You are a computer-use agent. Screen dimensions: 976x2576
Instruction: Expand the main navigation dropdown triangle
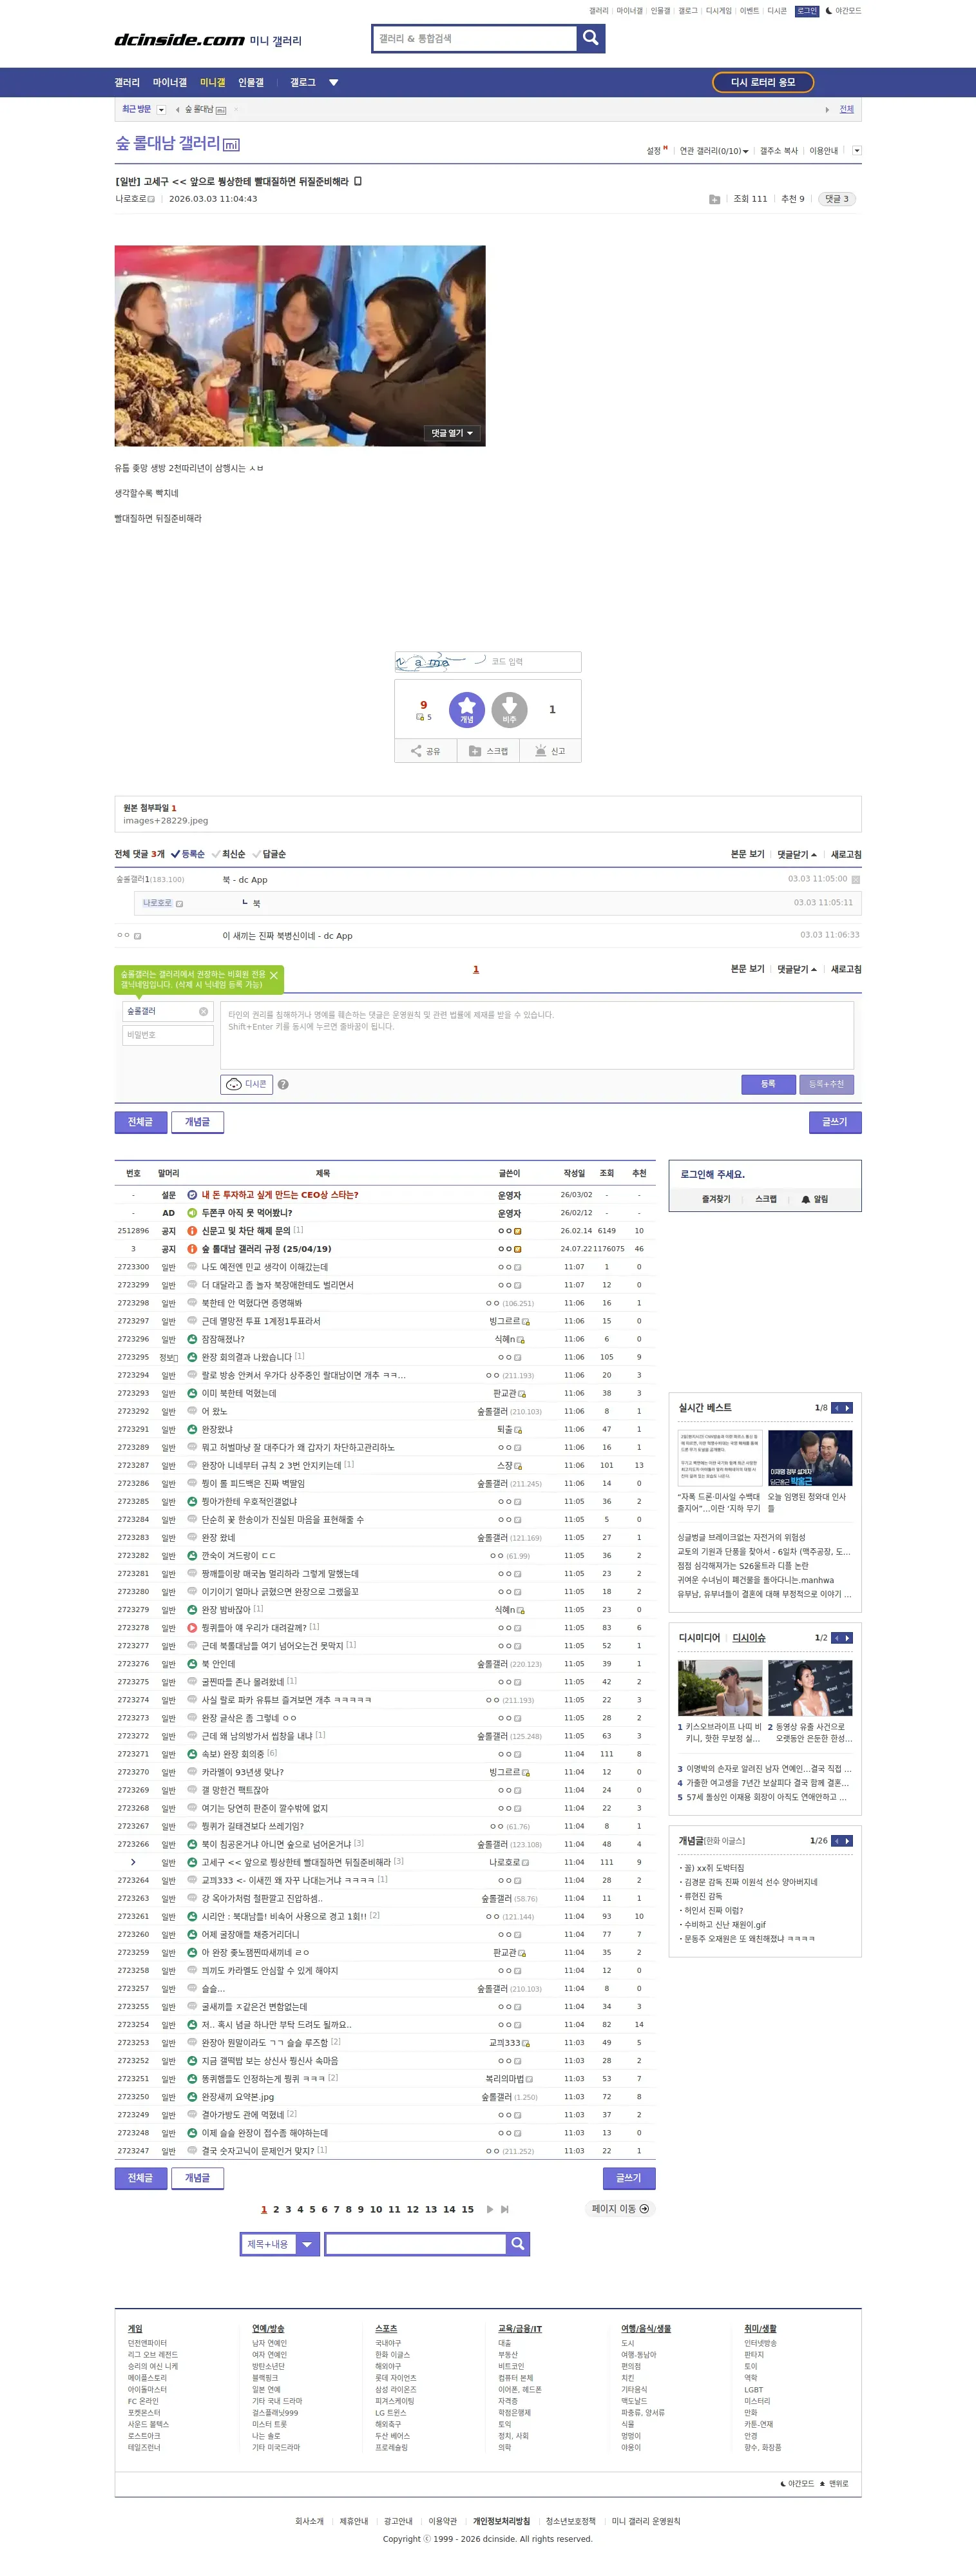(x=334, y=83)
